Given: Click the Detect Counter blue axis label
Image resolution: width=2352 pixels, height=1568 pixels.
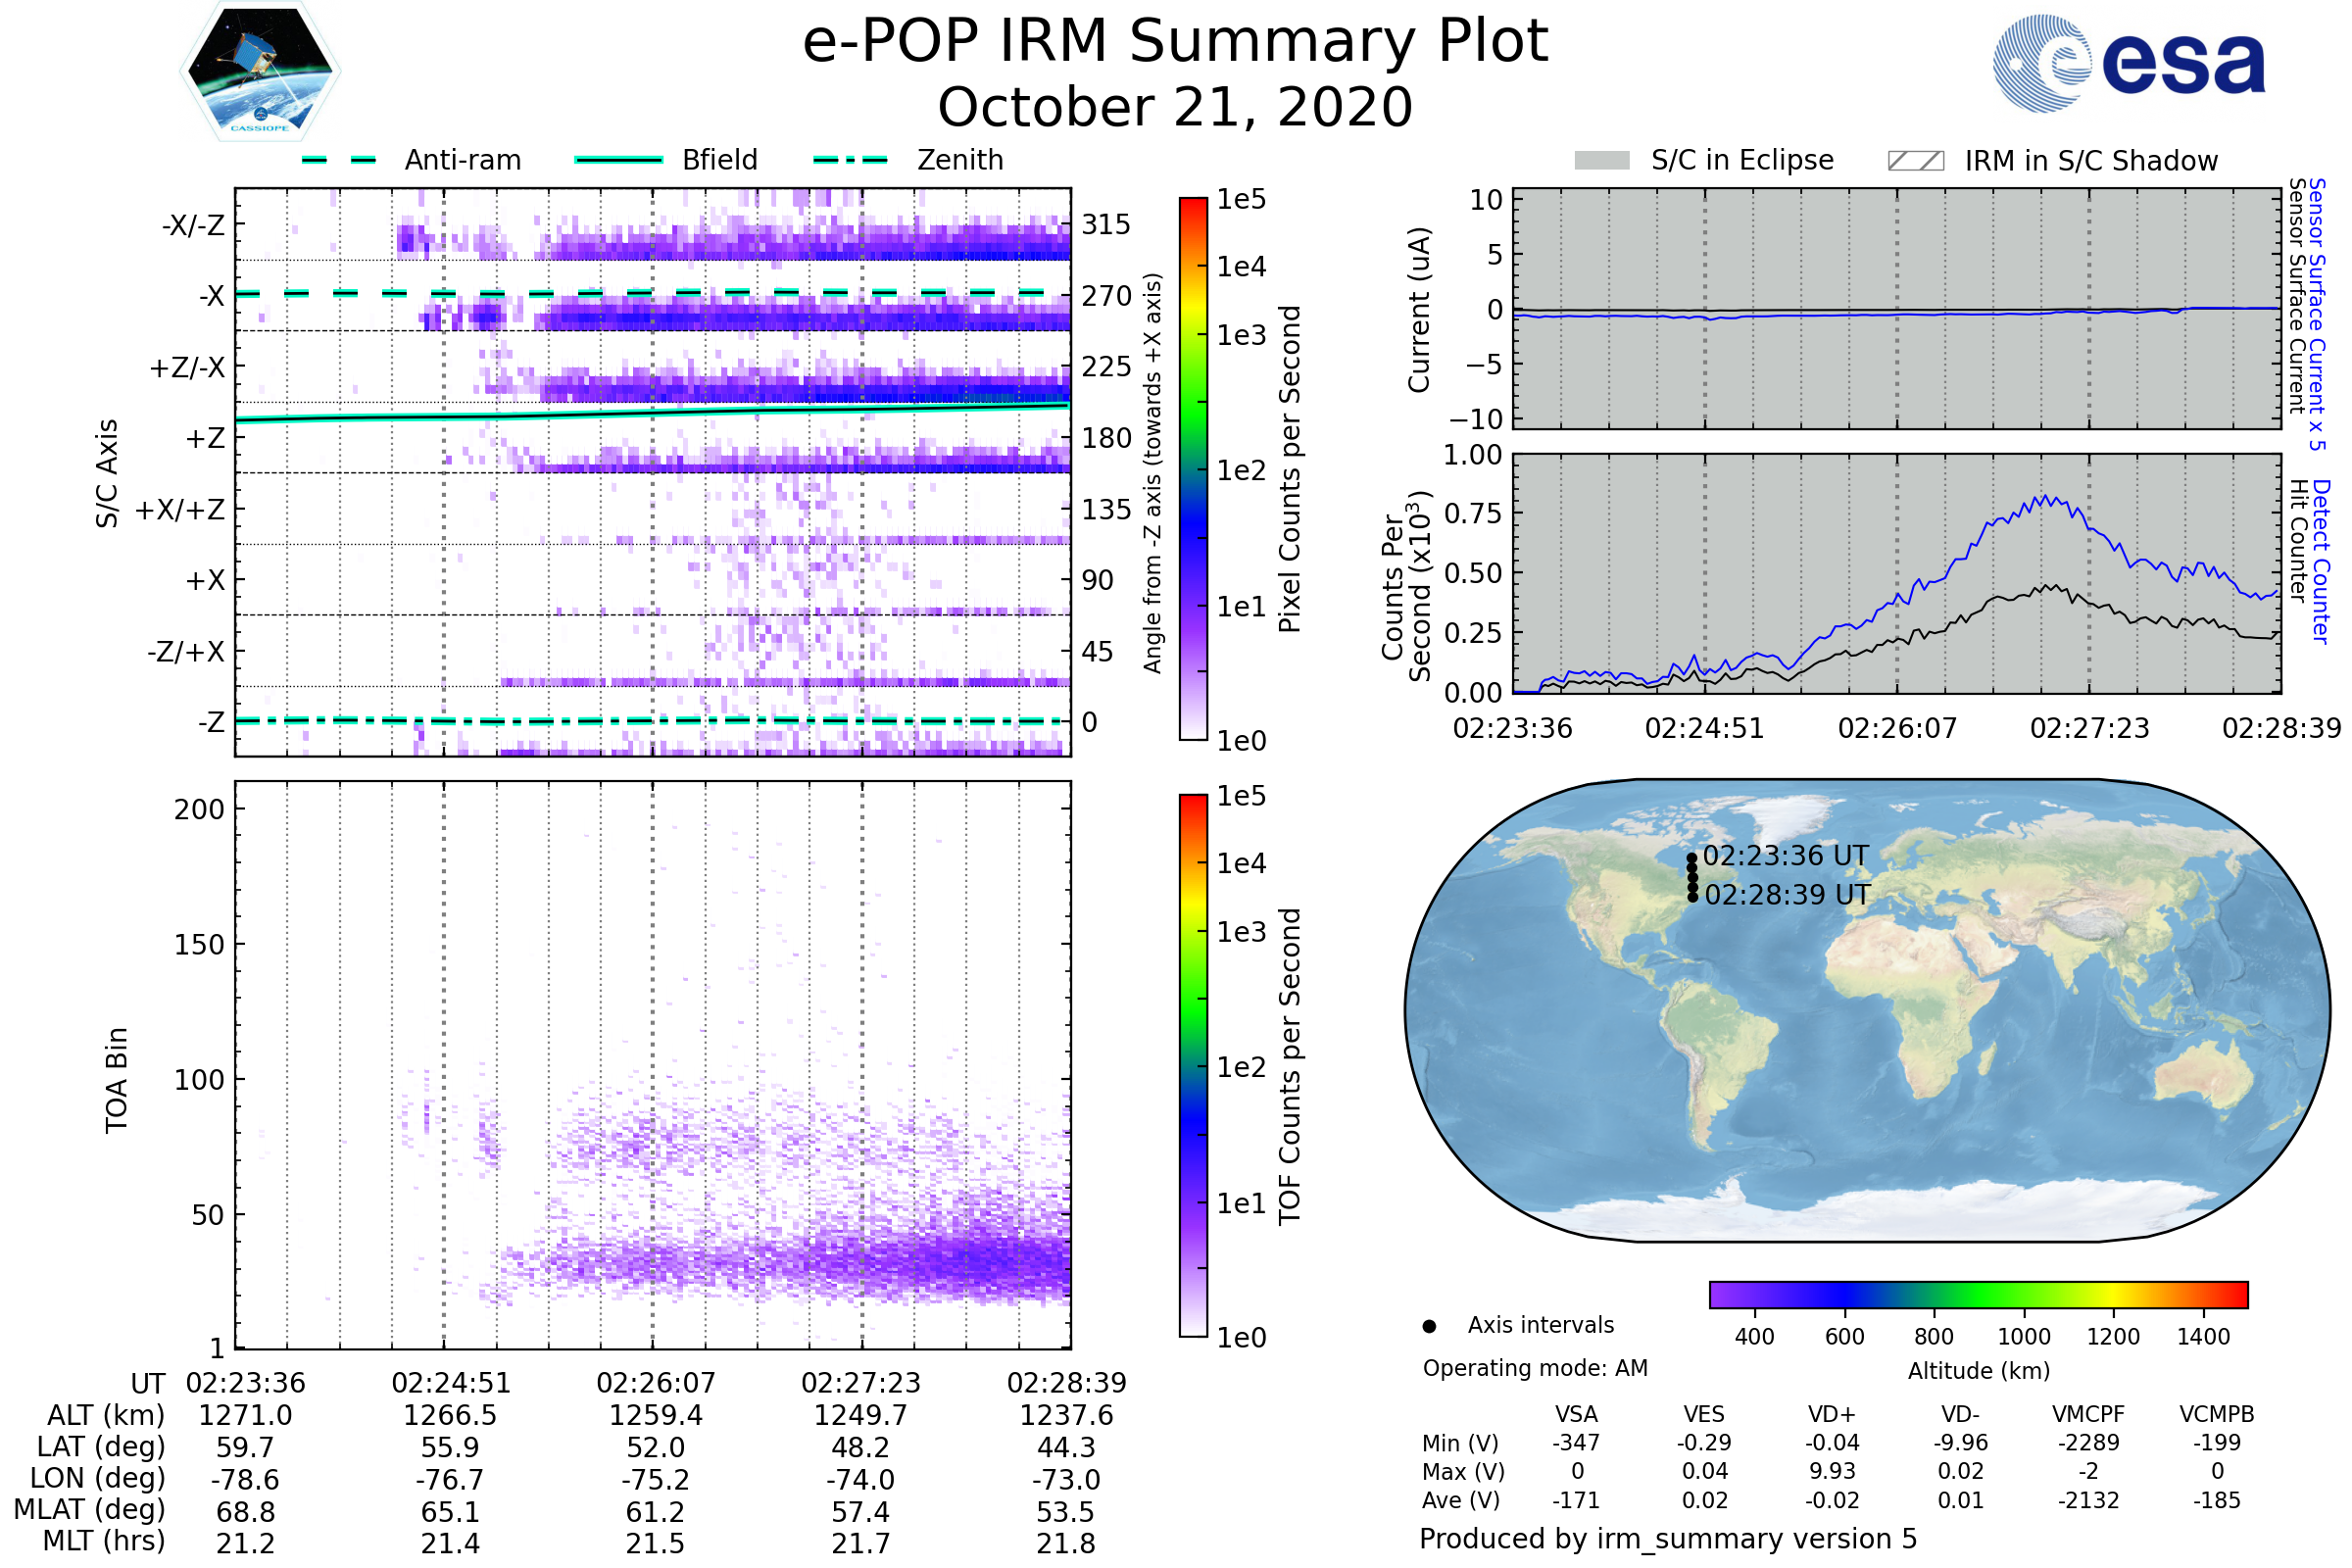Looking at the screenshot, I should coord(2321,562).
